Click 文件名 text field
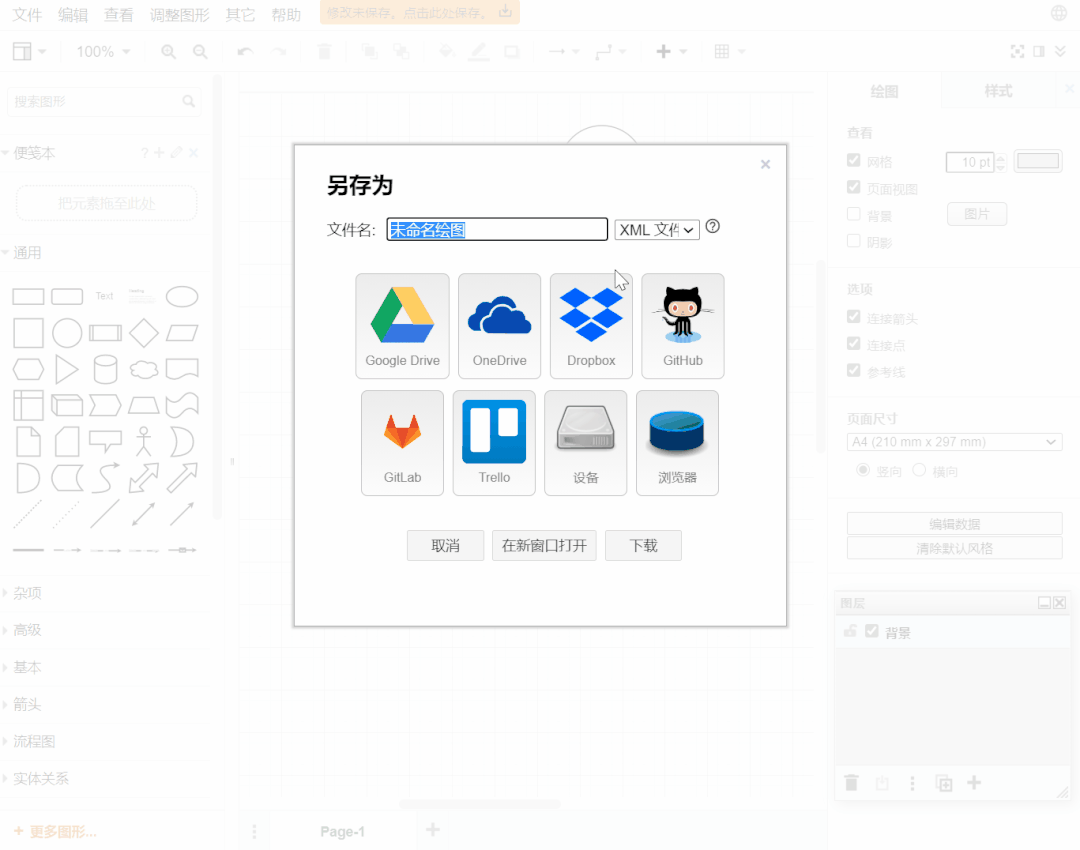Viewport: 1080px width, 850px height. pos(497,229)
